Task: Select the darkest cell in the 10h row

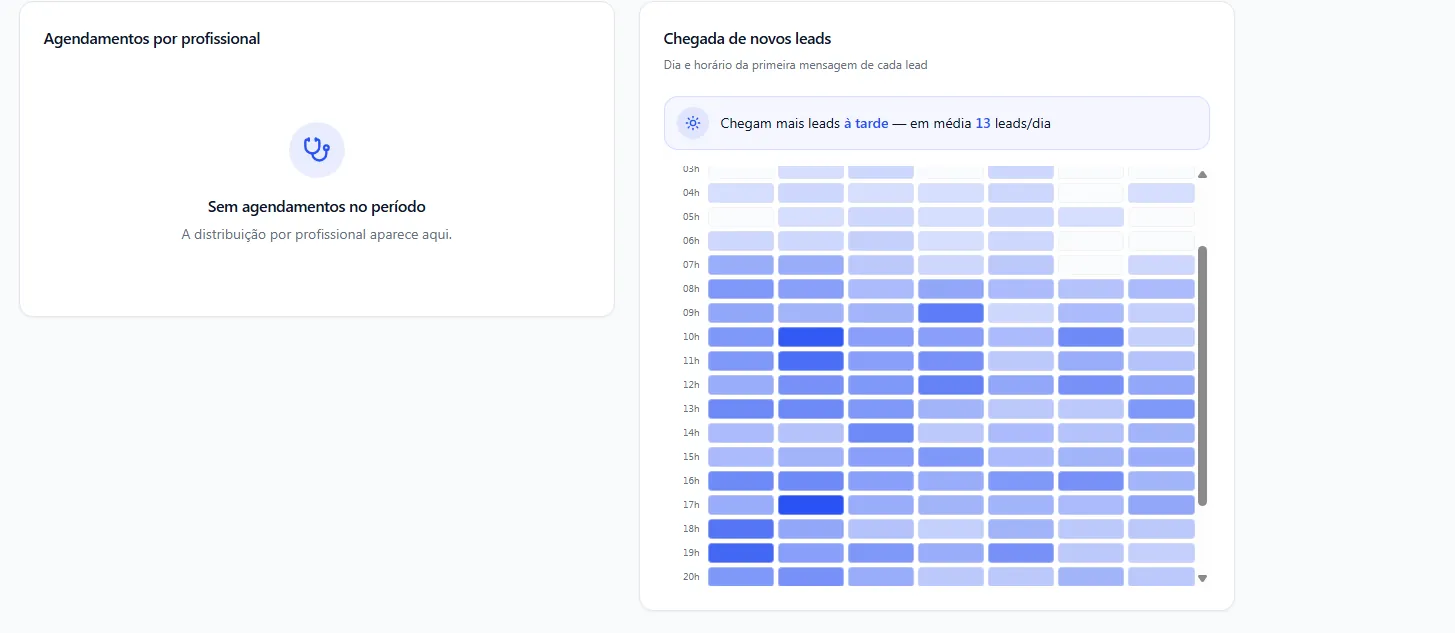Action: [811, 337]
